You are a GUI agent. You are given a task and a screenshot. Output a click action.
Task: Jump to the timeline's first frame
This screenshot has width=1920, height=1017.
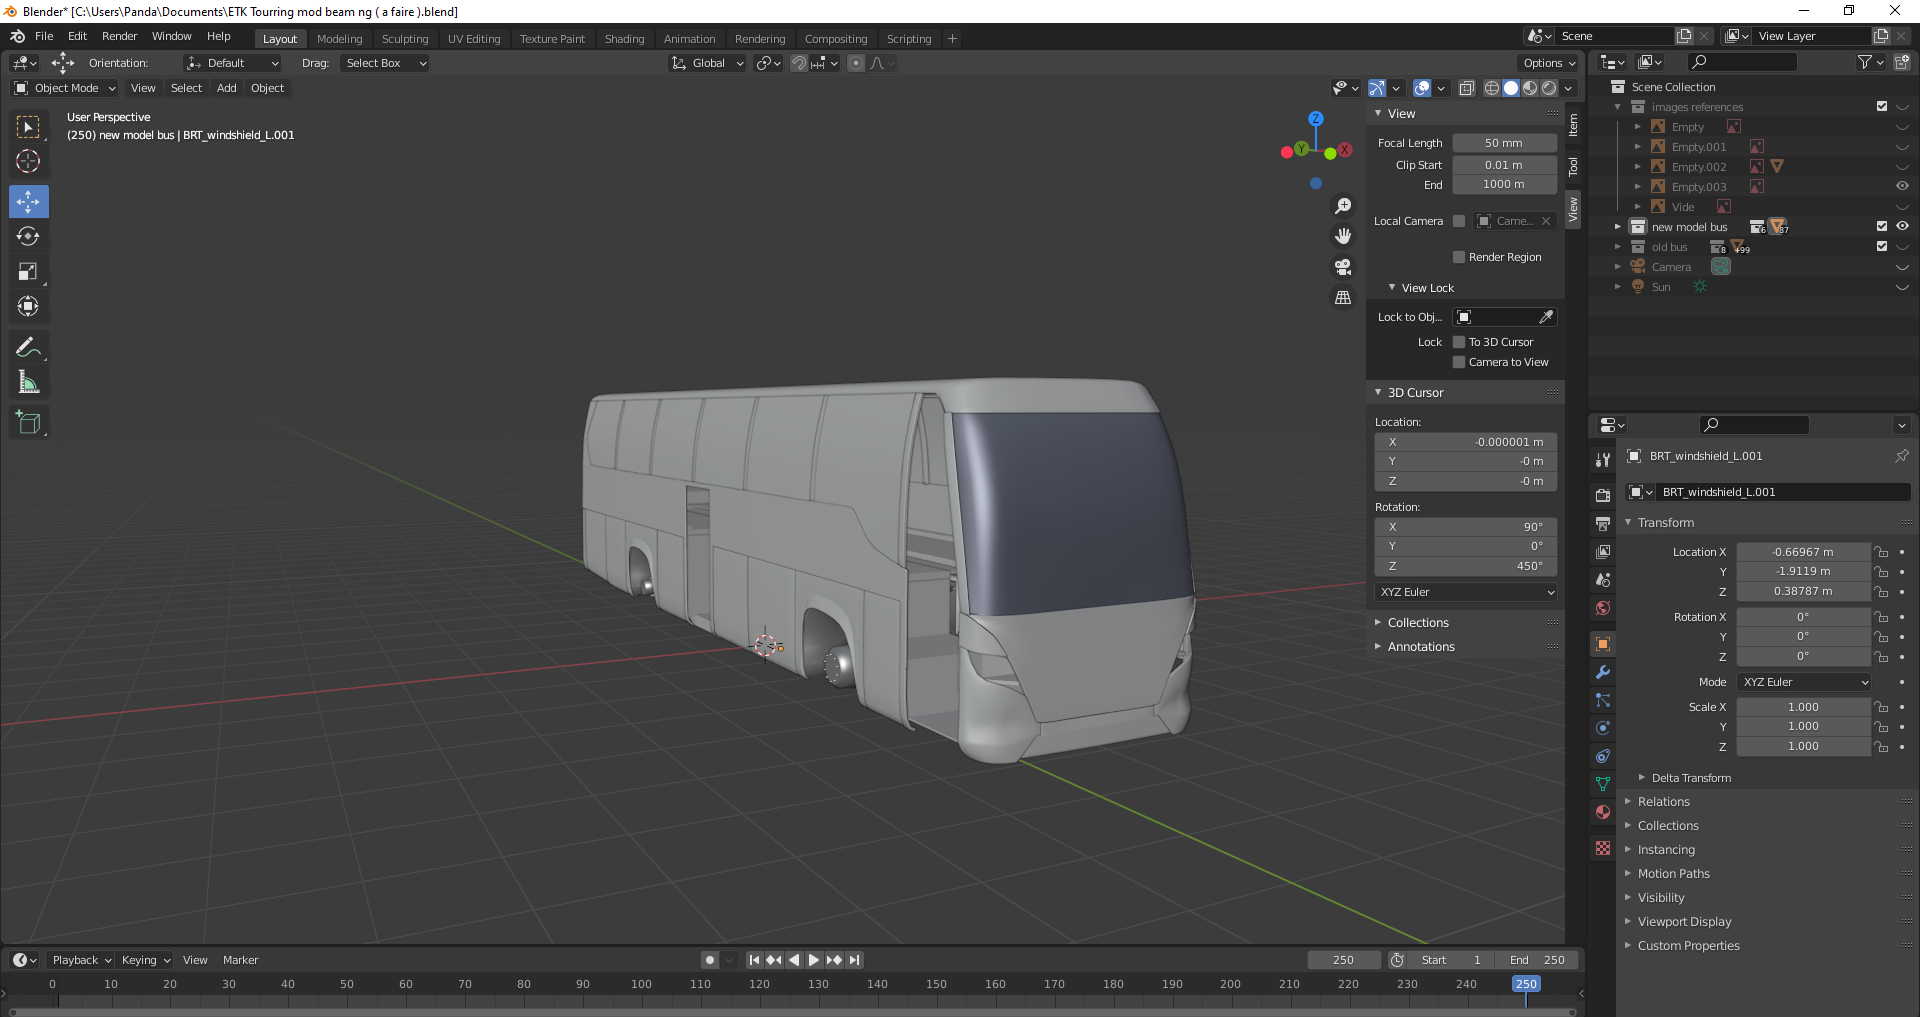pos(754,960)
